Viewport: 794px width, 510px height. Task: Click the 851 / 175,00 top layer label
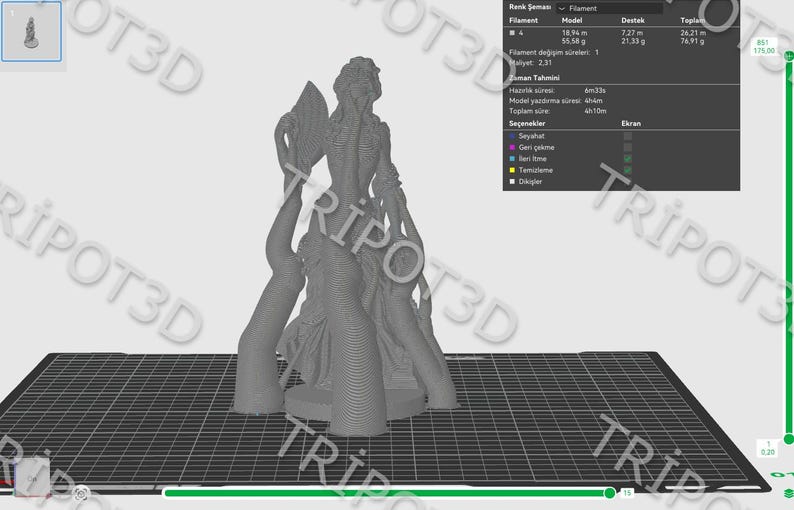(x=764, y=47)
